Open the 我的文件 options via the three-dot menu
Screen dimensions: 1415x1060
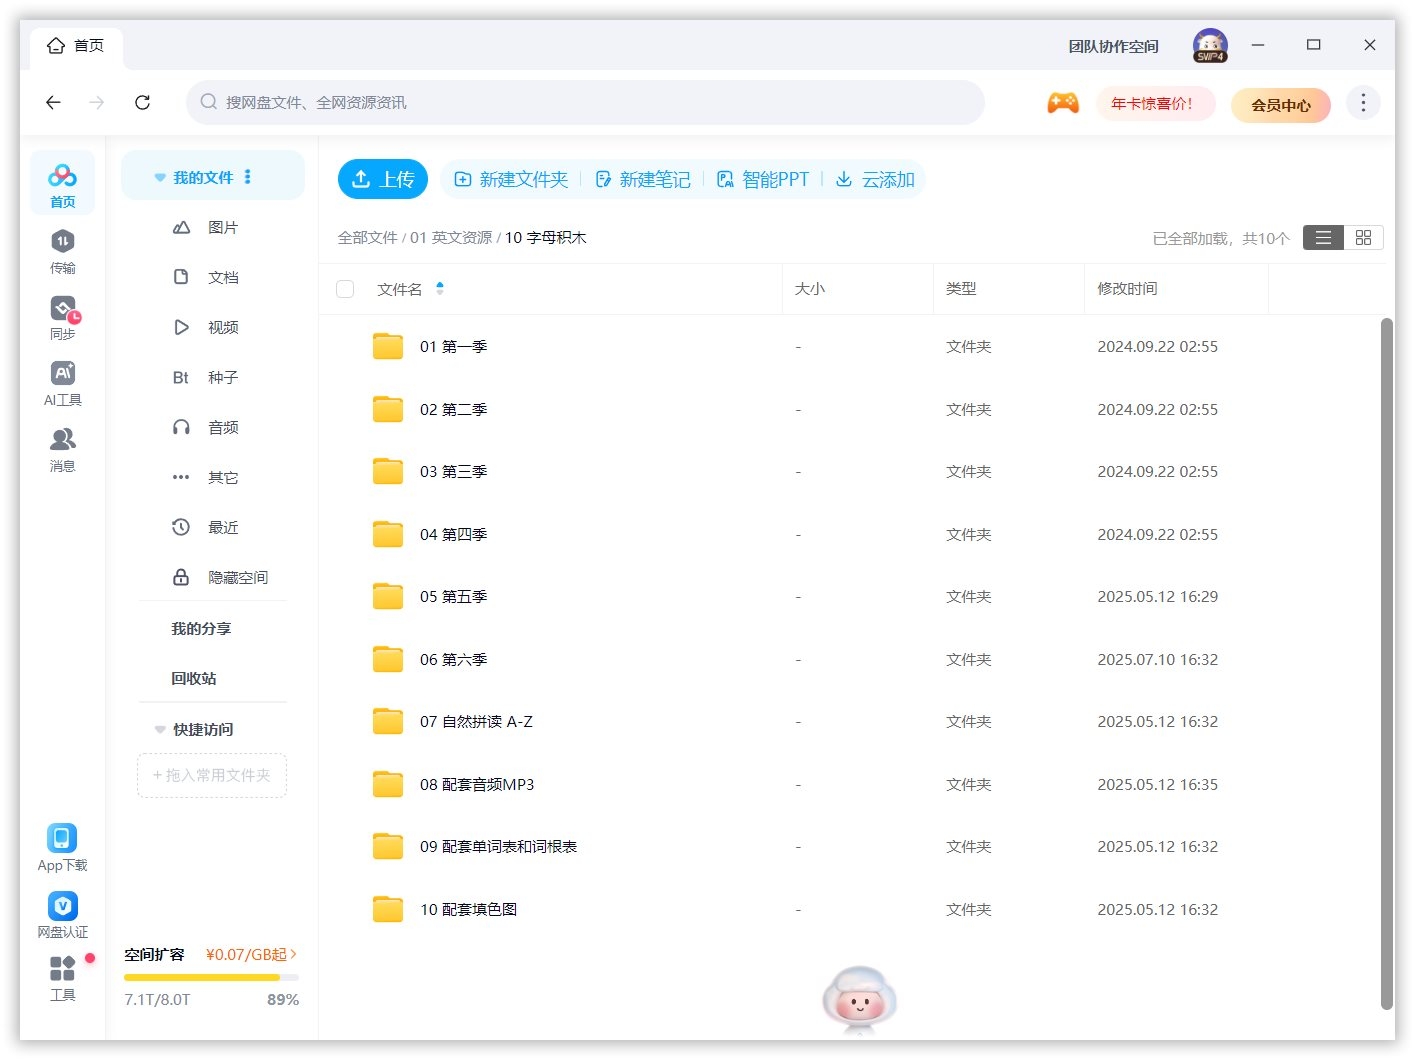coord(247,176)
